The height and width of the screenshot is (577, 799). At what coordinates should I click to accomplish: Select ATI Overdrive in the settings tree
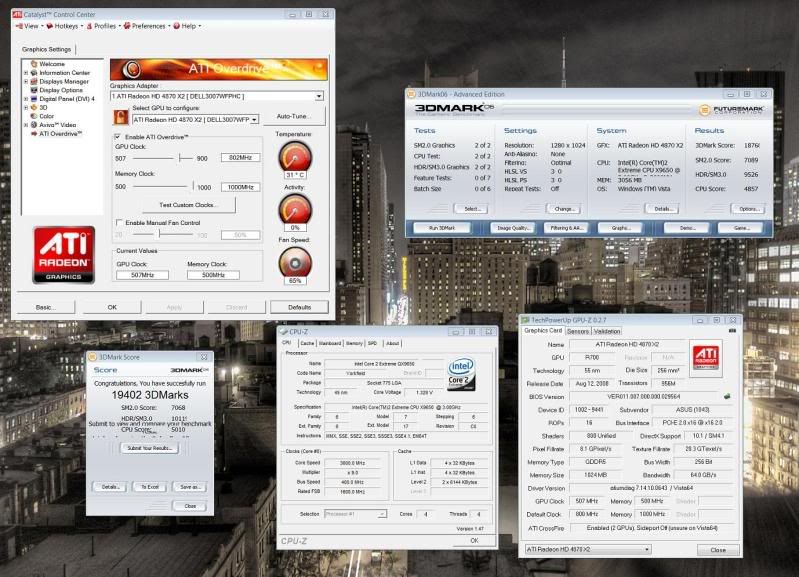60,132
